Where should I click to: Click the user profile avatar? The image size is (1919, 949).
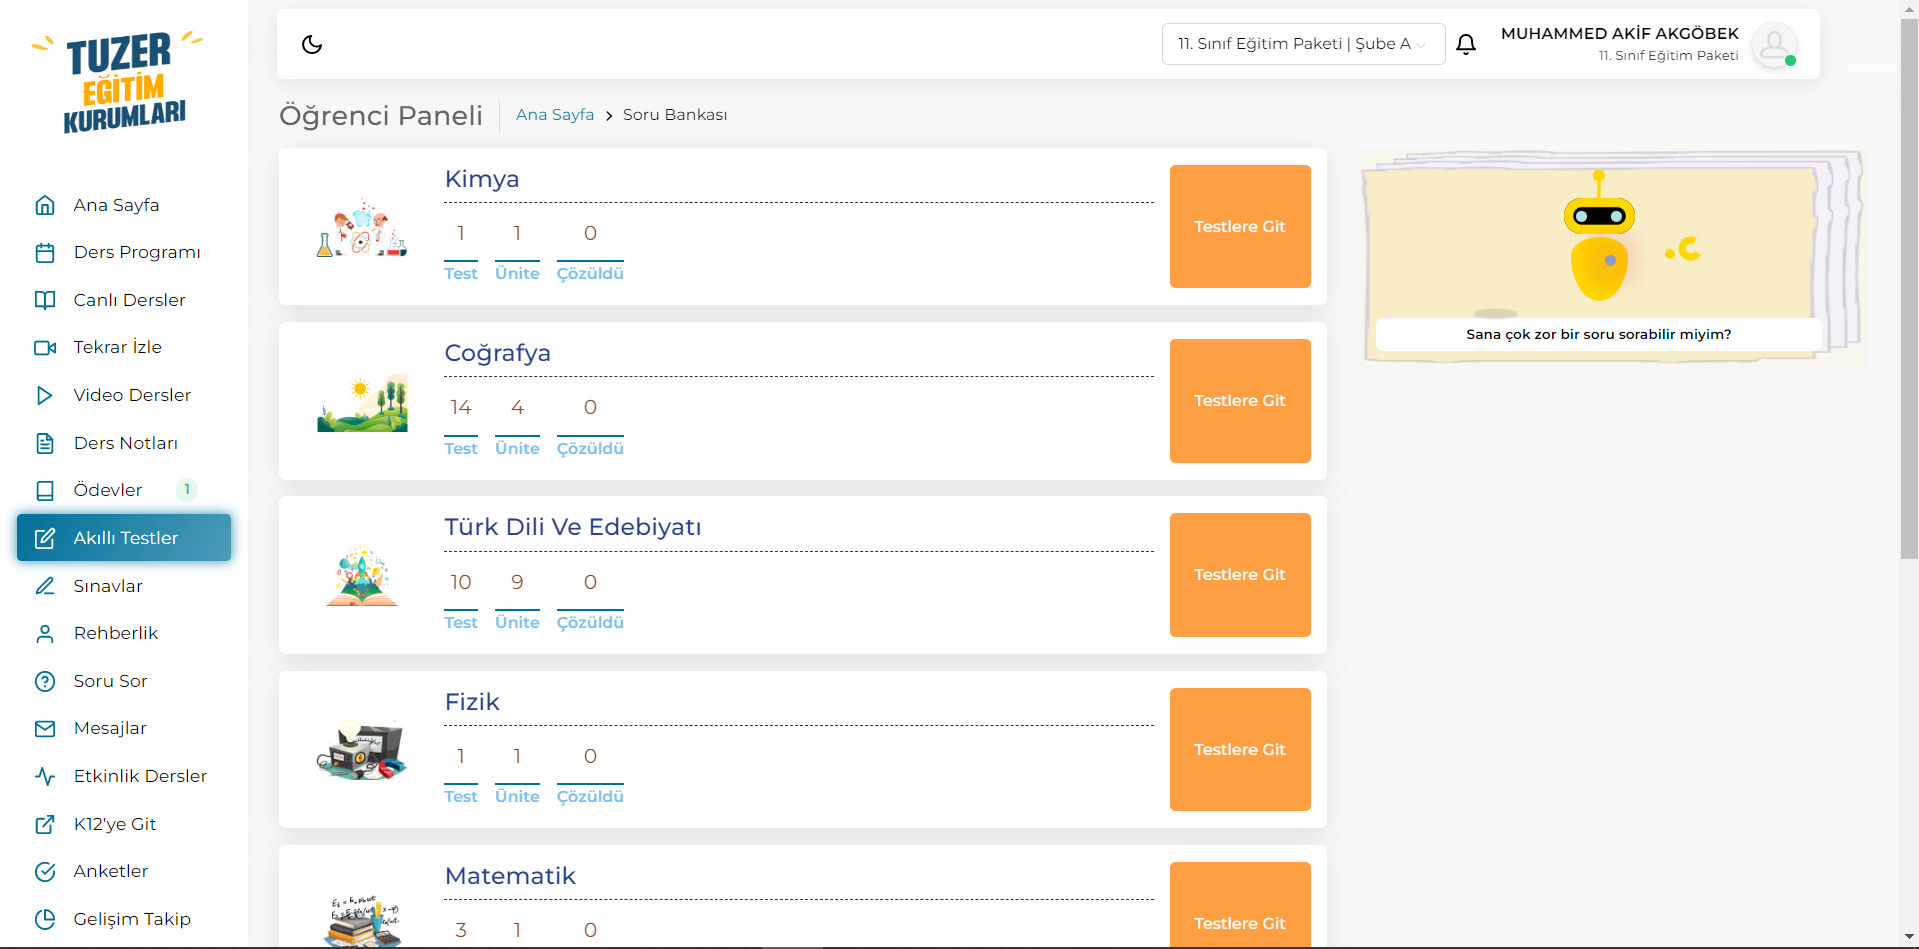[x=1774, y=45]
